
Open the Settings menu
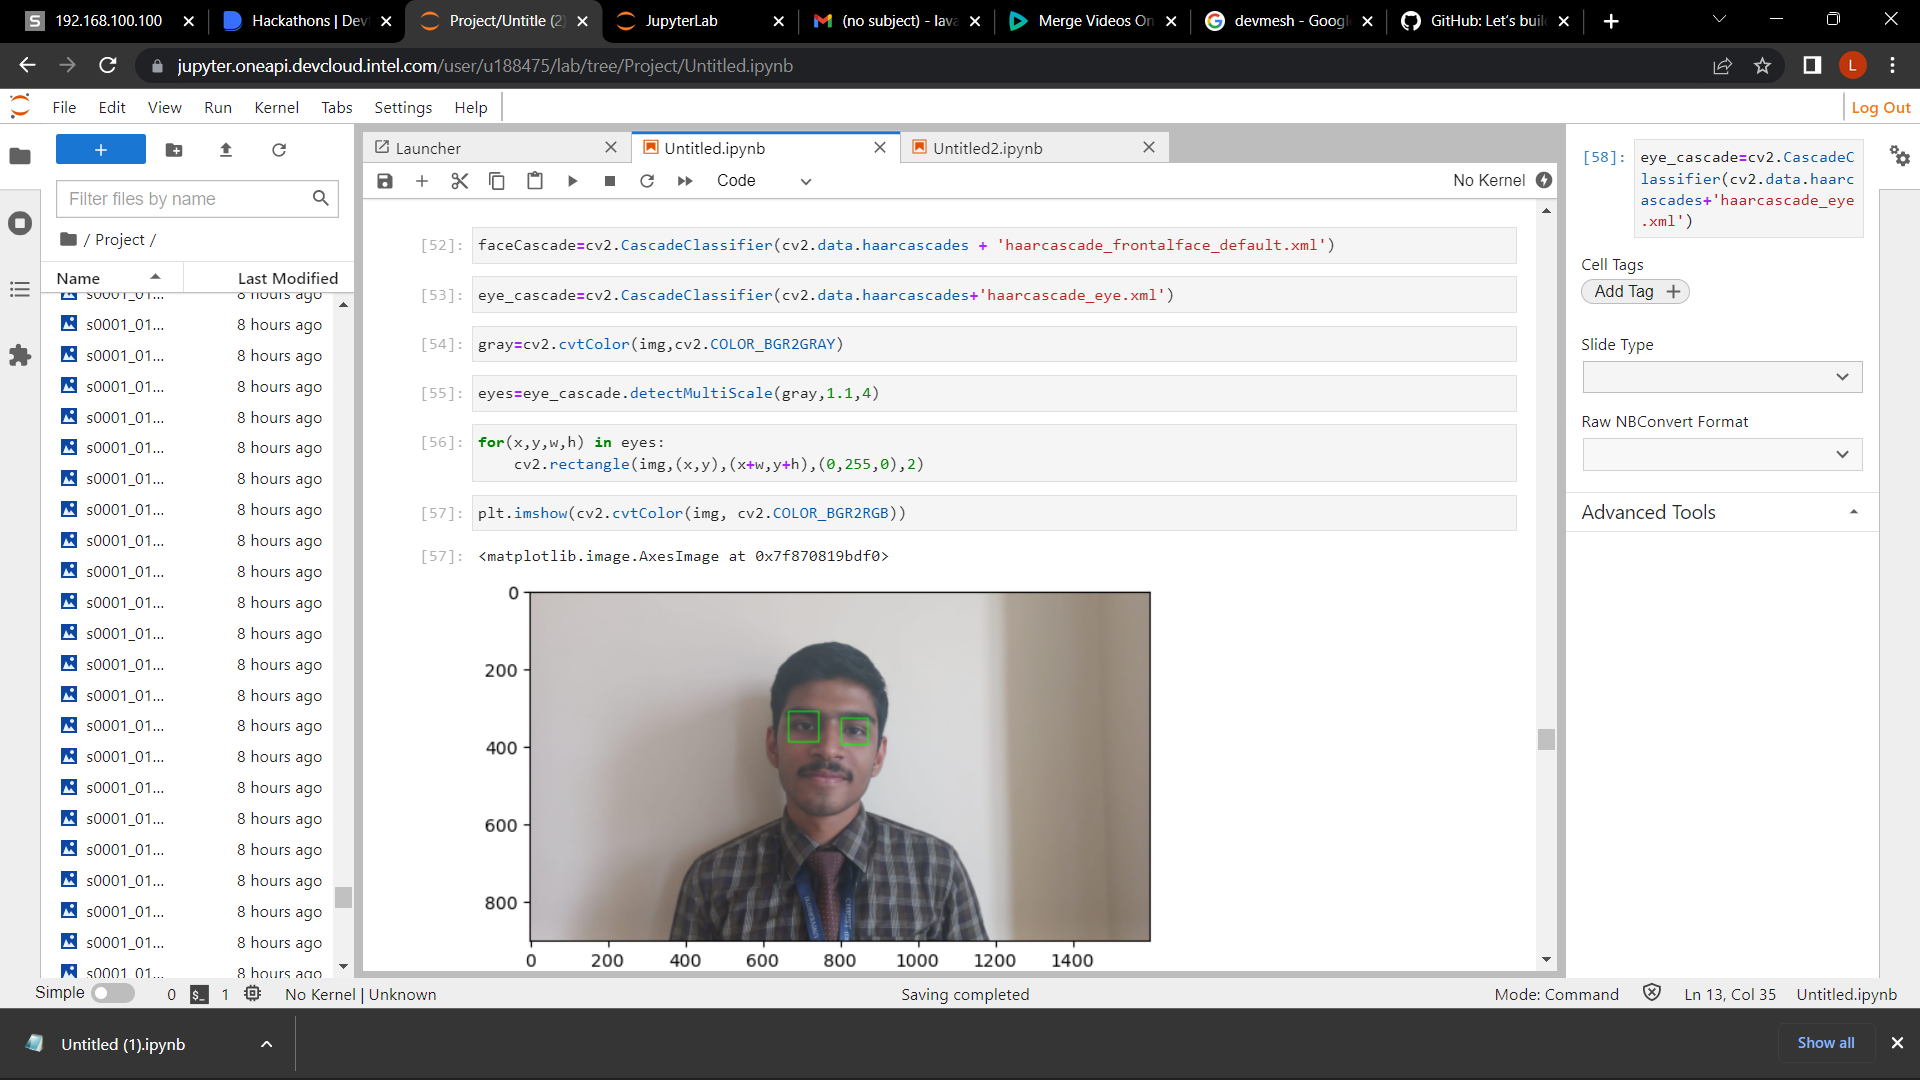point(403,107)
